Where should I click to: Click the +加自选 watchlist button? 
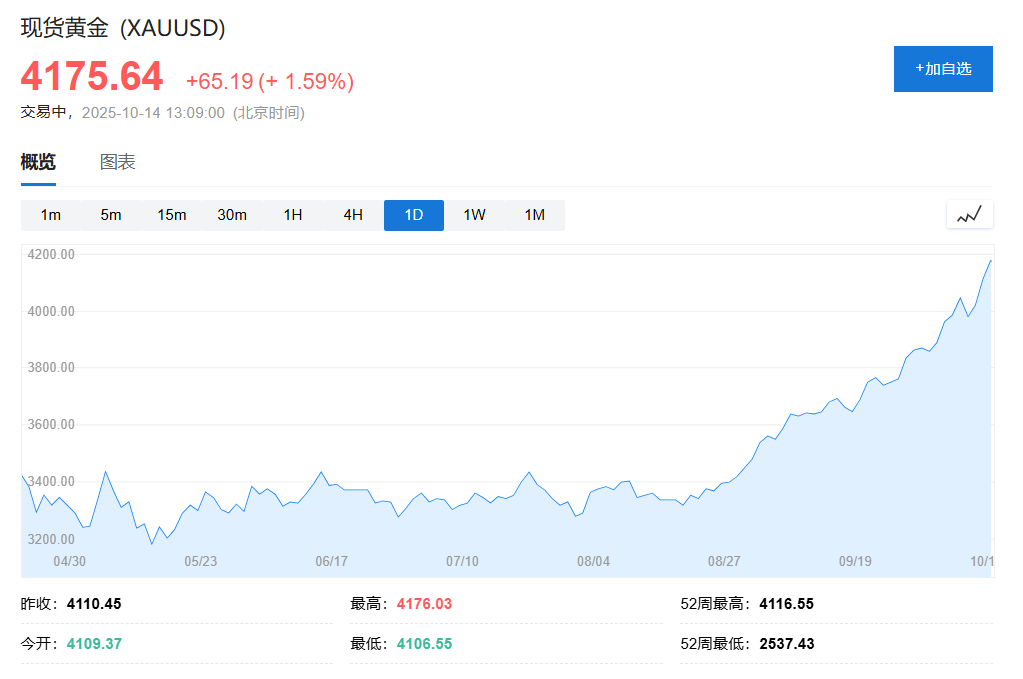pyautogui.click(x=942, y=68)
